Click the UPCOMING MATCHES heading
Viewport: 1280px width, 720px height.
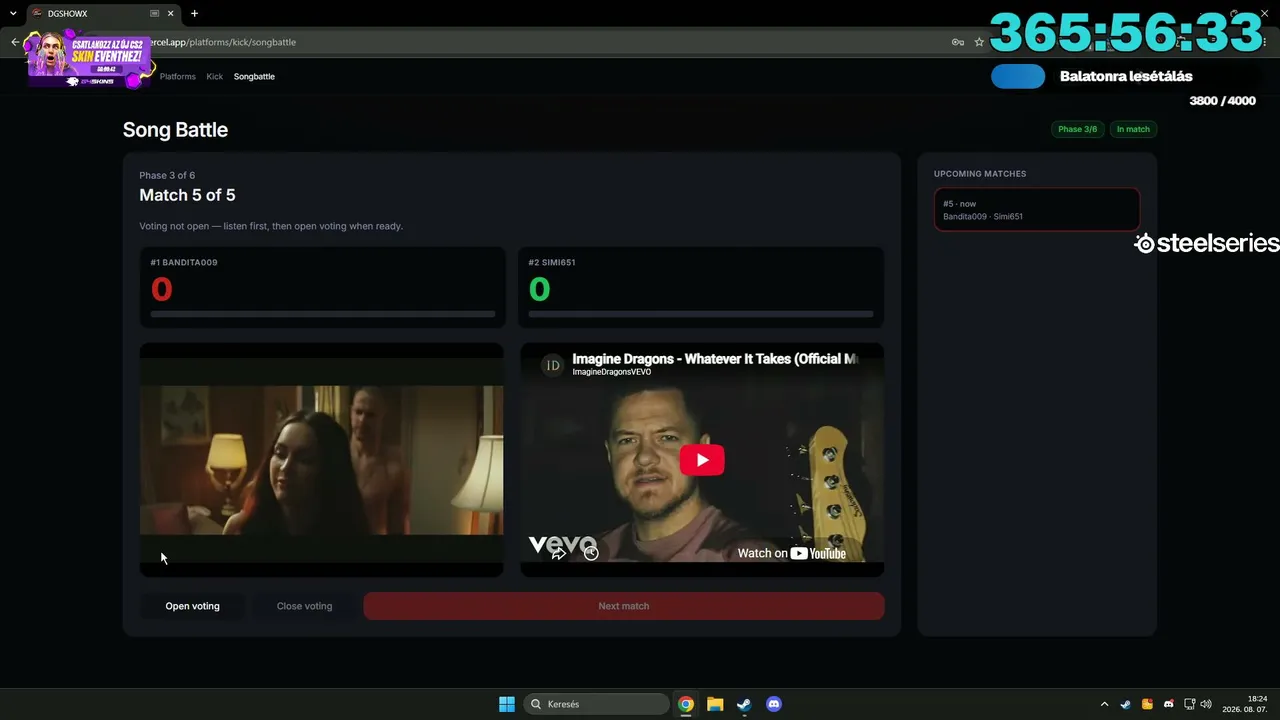(x=980, y=174)
